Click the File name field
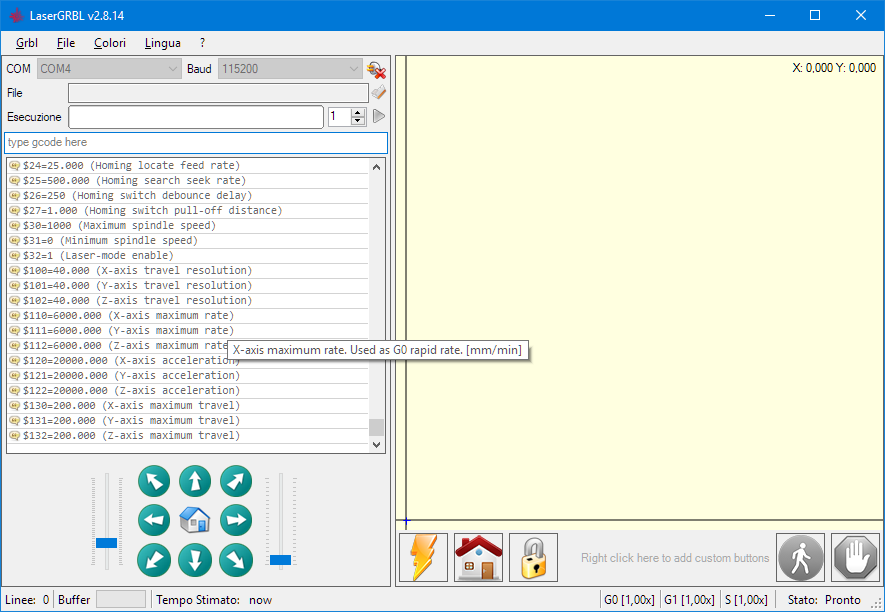885x612 pixels. pos(218,93)
